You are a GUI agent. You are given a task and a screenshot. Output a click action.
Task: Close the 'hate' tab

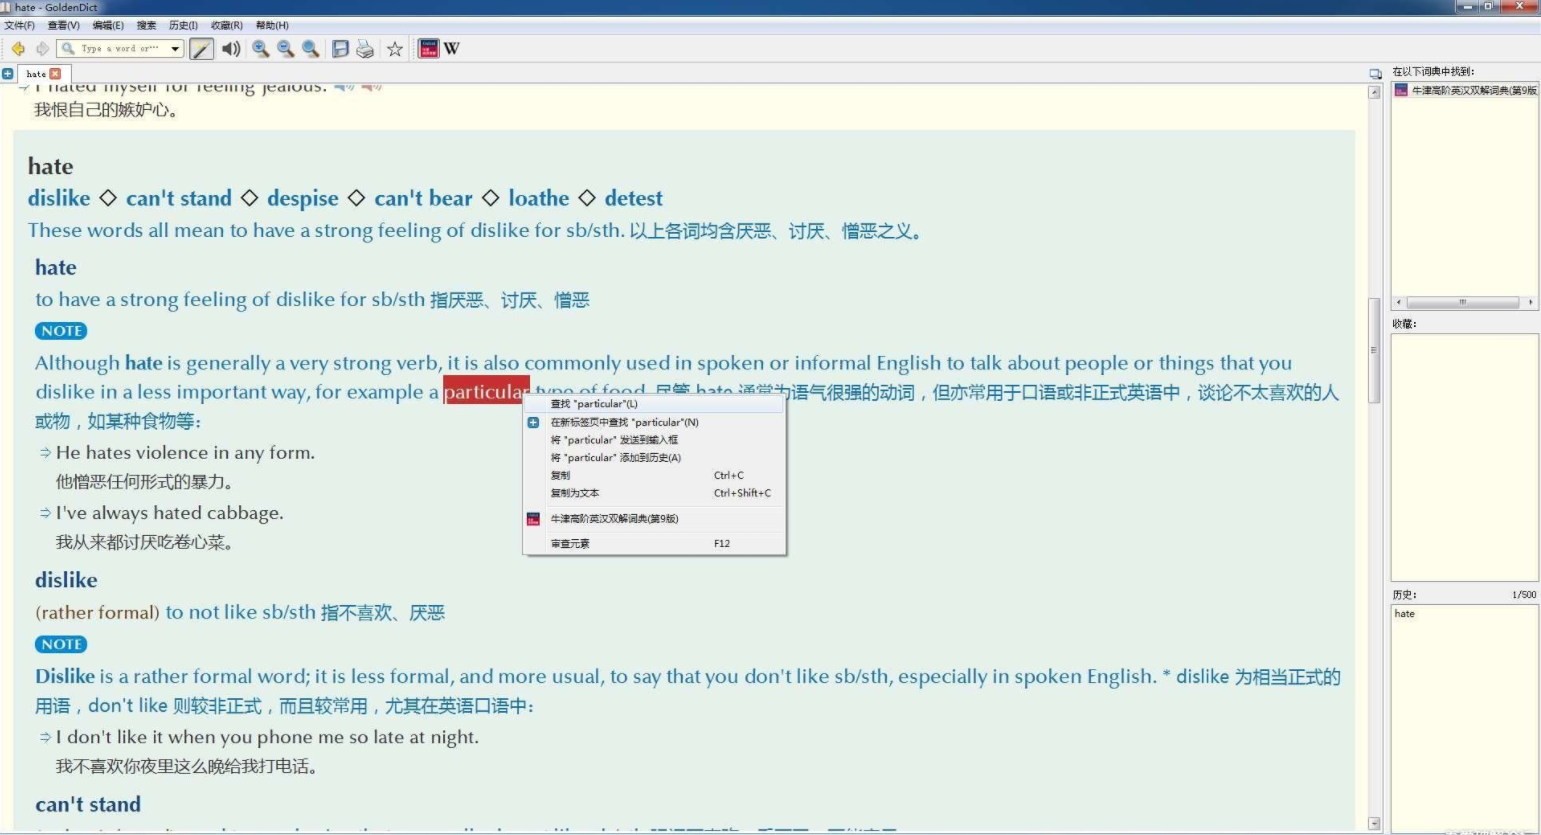55,74
